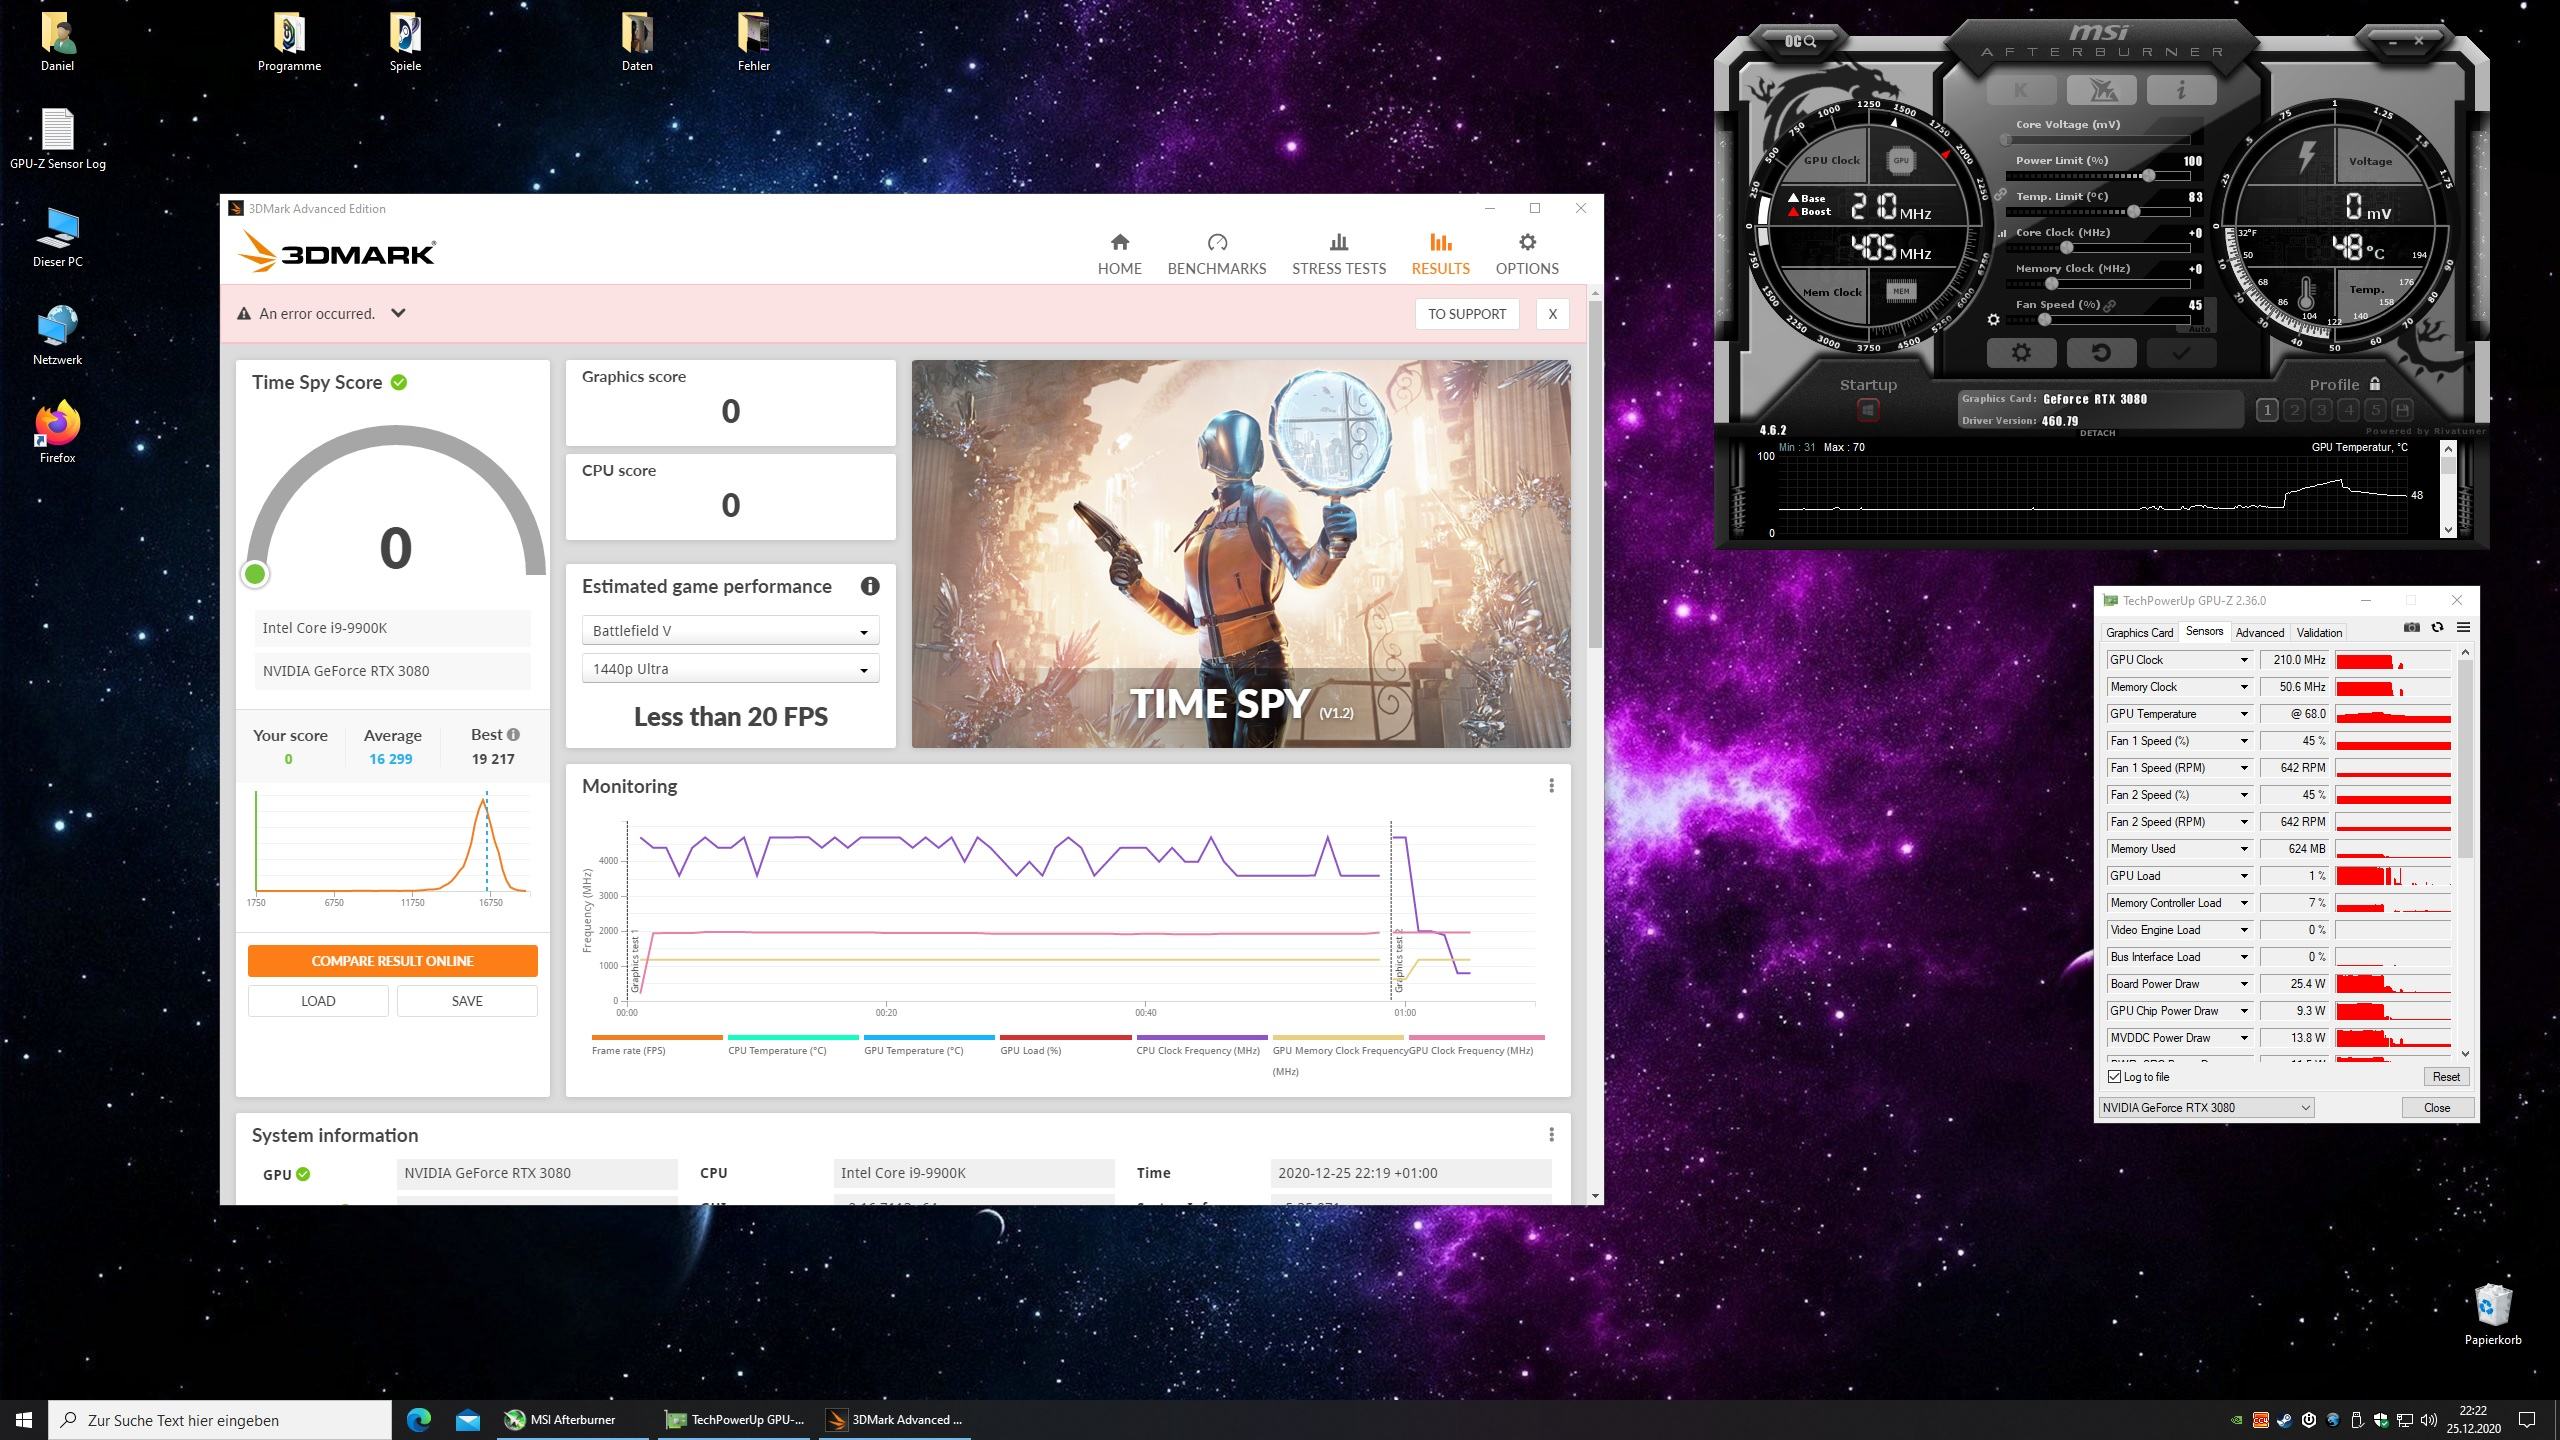Click Afterburner reset to defaults arrow

pyautogui.click(x=2101, y=353)
